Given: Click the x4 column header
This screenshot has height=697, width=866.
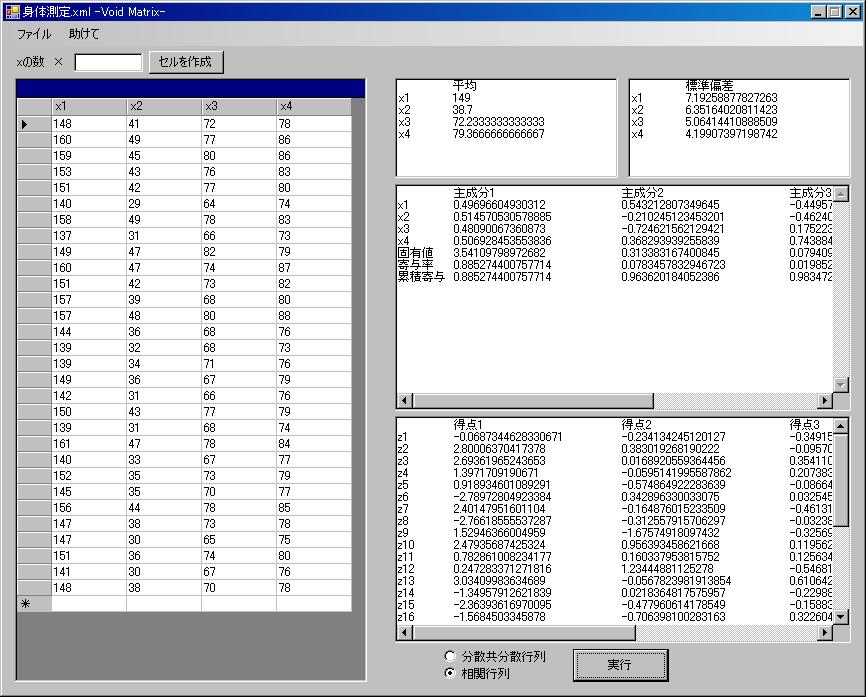Looking at the screenshot, I should pyautogui.click(x=313, y=107).
